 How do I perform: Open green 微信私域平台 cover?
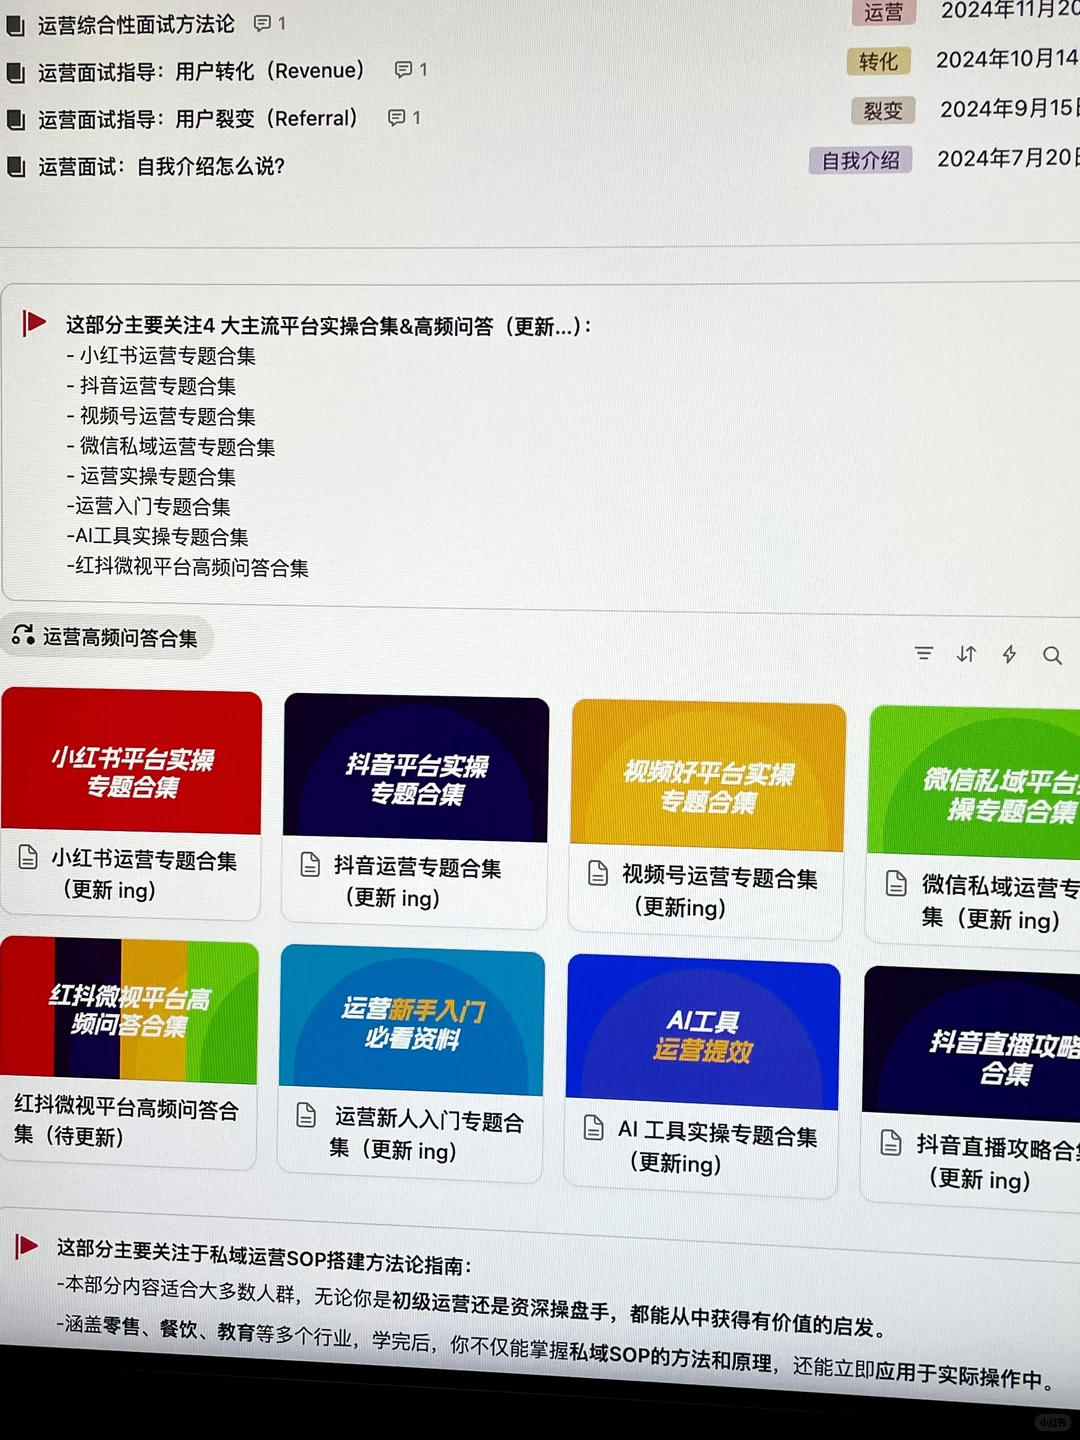[974, 784]
